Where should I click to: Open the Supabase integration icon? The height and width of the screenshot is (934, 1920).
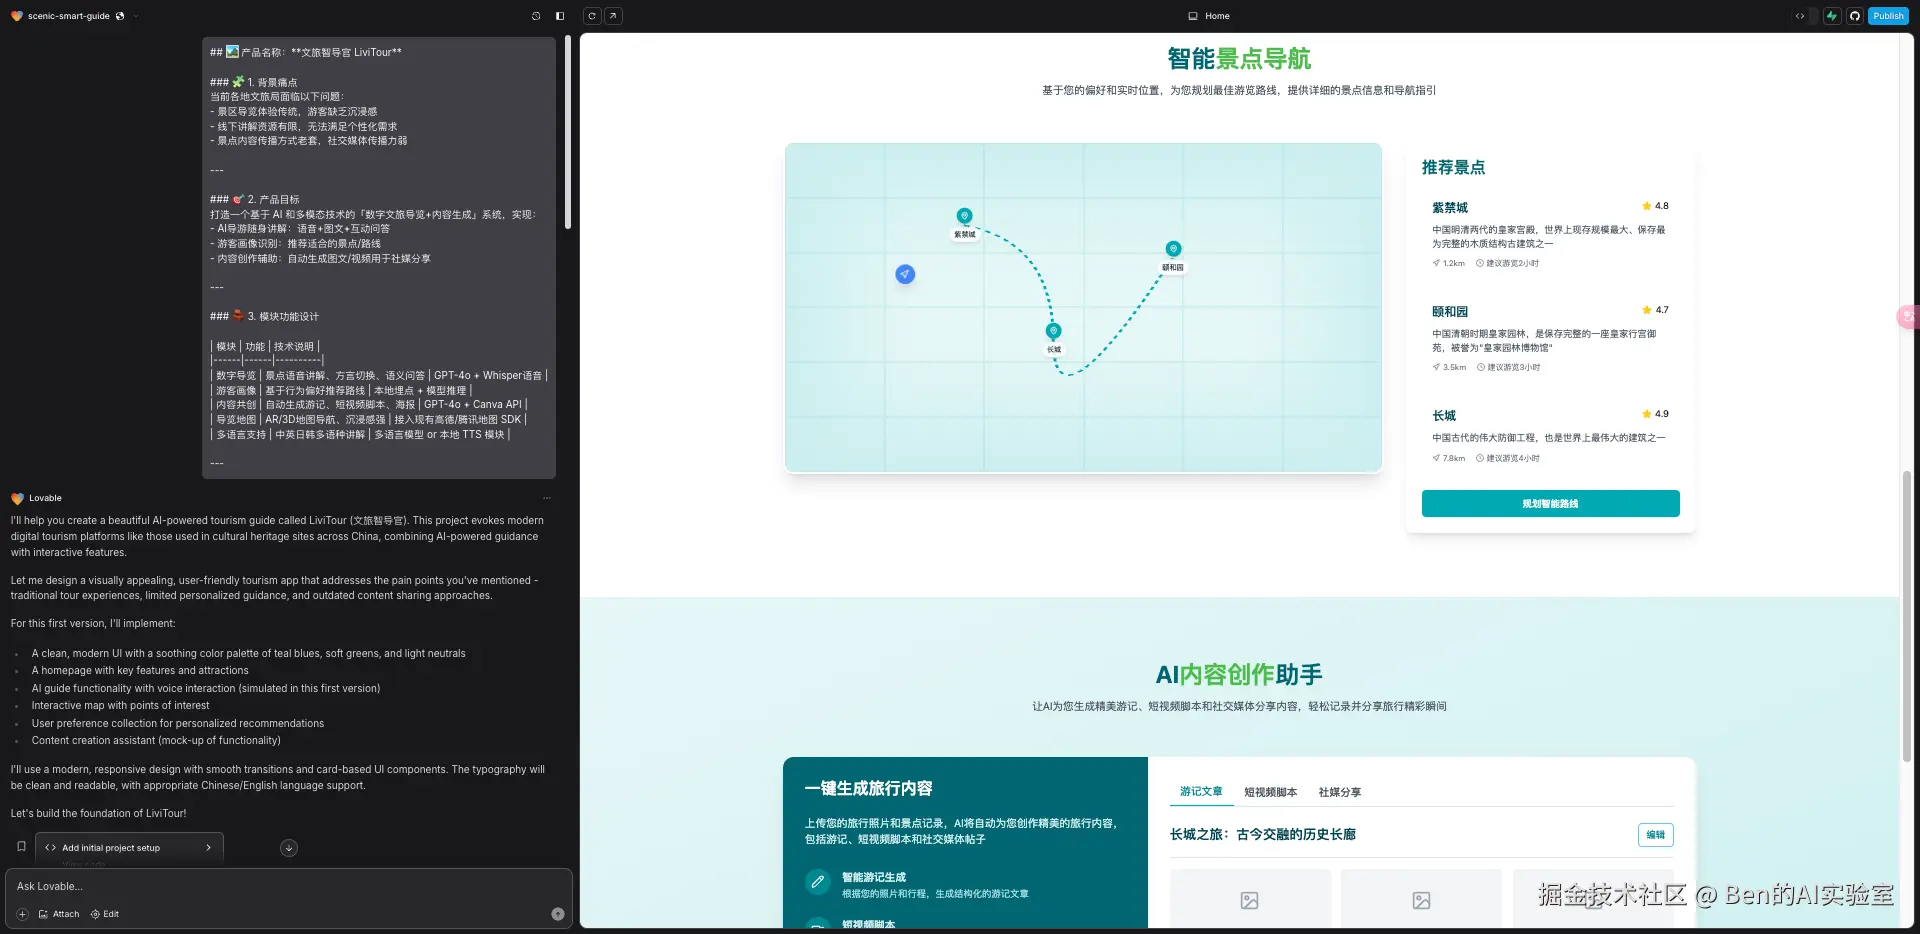coord(1832,16)
